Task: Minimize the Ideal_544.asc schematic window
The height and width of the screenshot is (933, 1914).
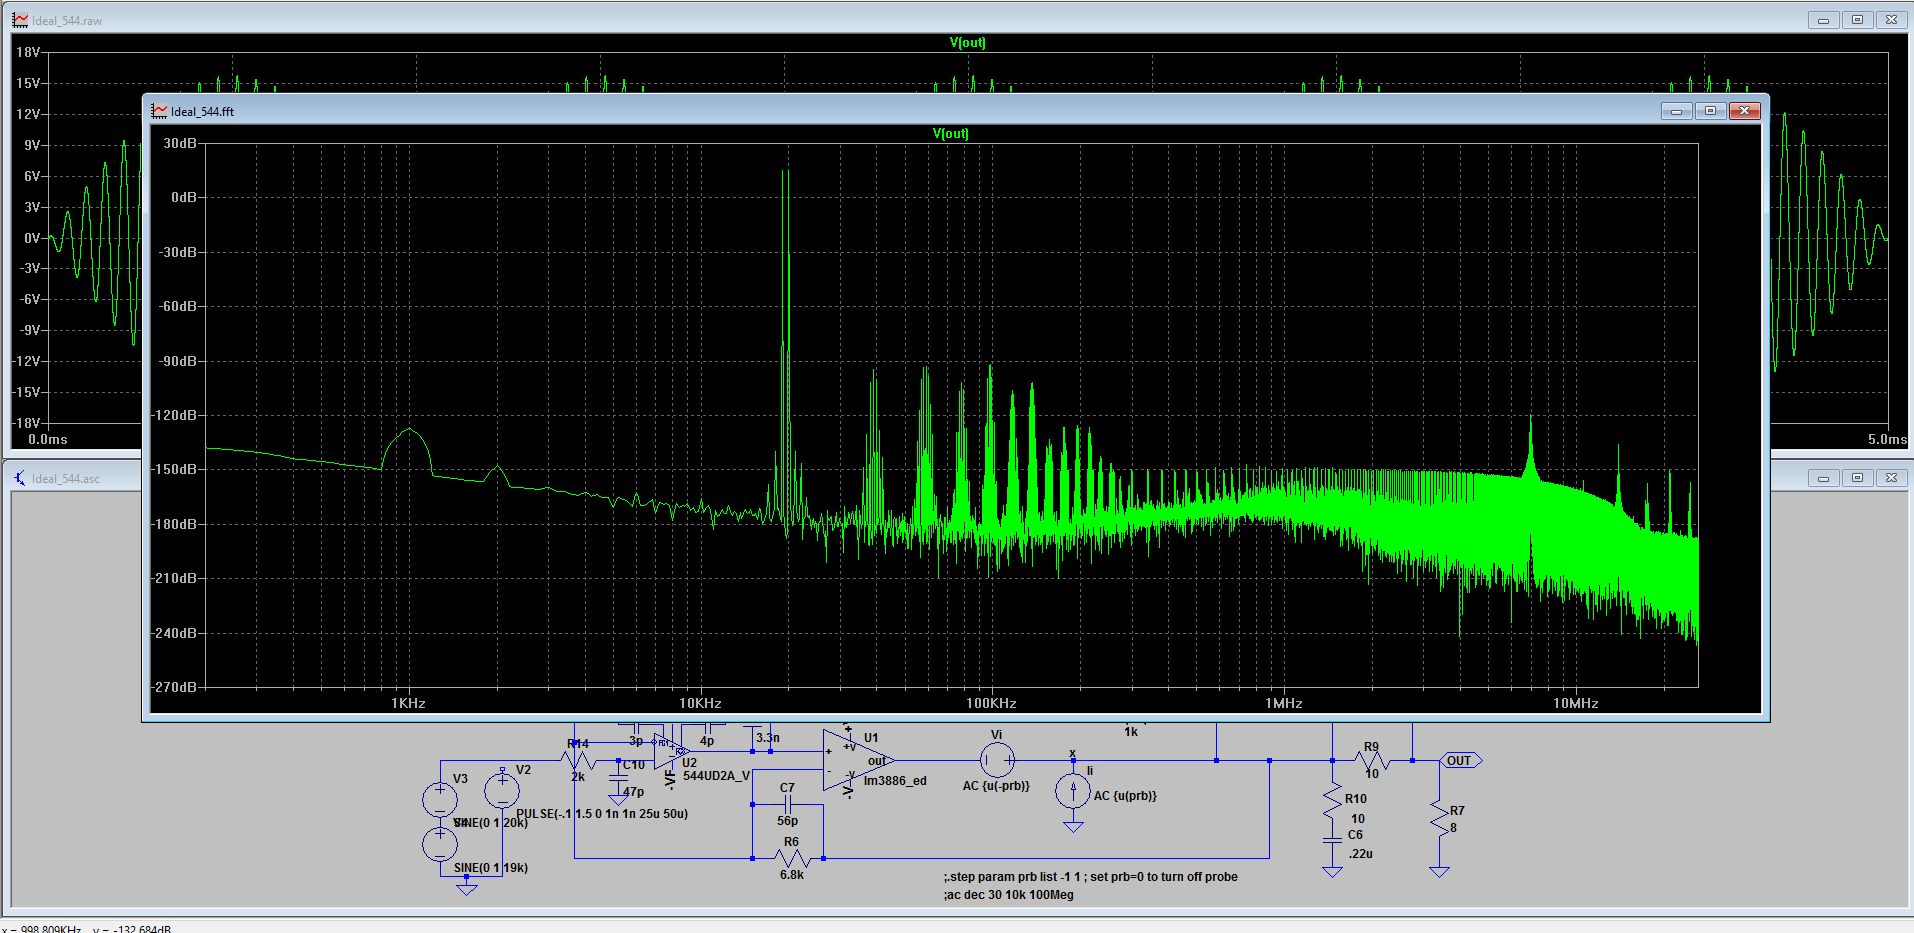Action: (x=1824, y=478)
